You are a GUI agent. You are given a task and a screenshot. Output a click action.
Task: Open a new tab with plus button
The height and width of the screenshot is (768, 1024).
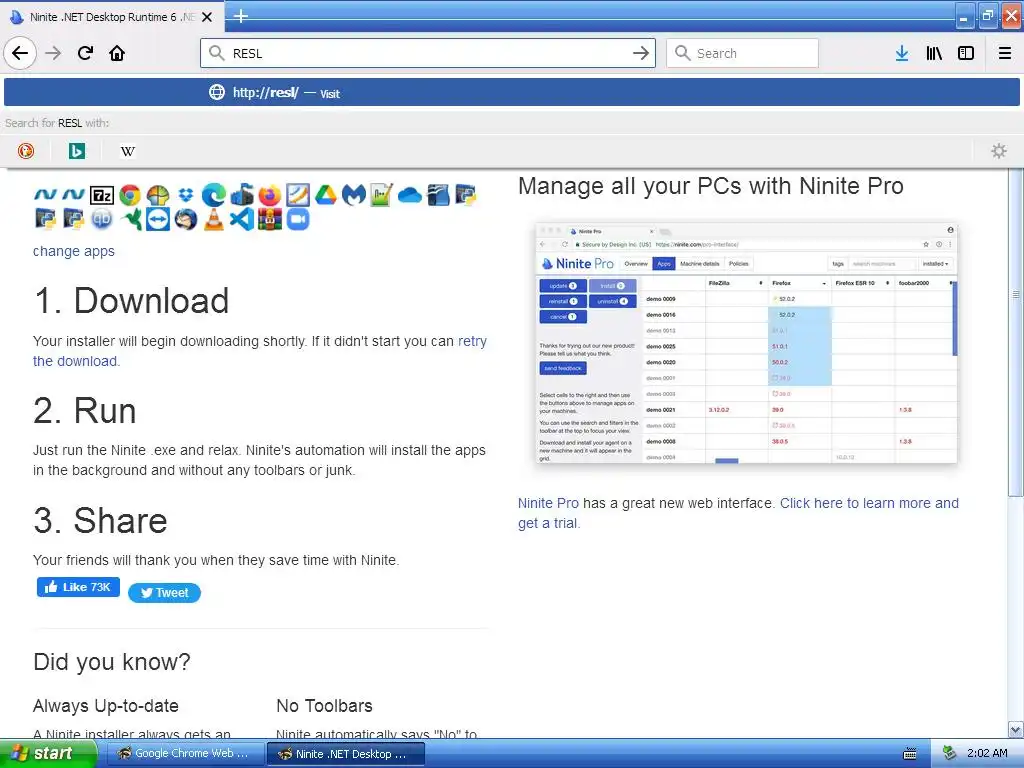[x=240, y=16]
